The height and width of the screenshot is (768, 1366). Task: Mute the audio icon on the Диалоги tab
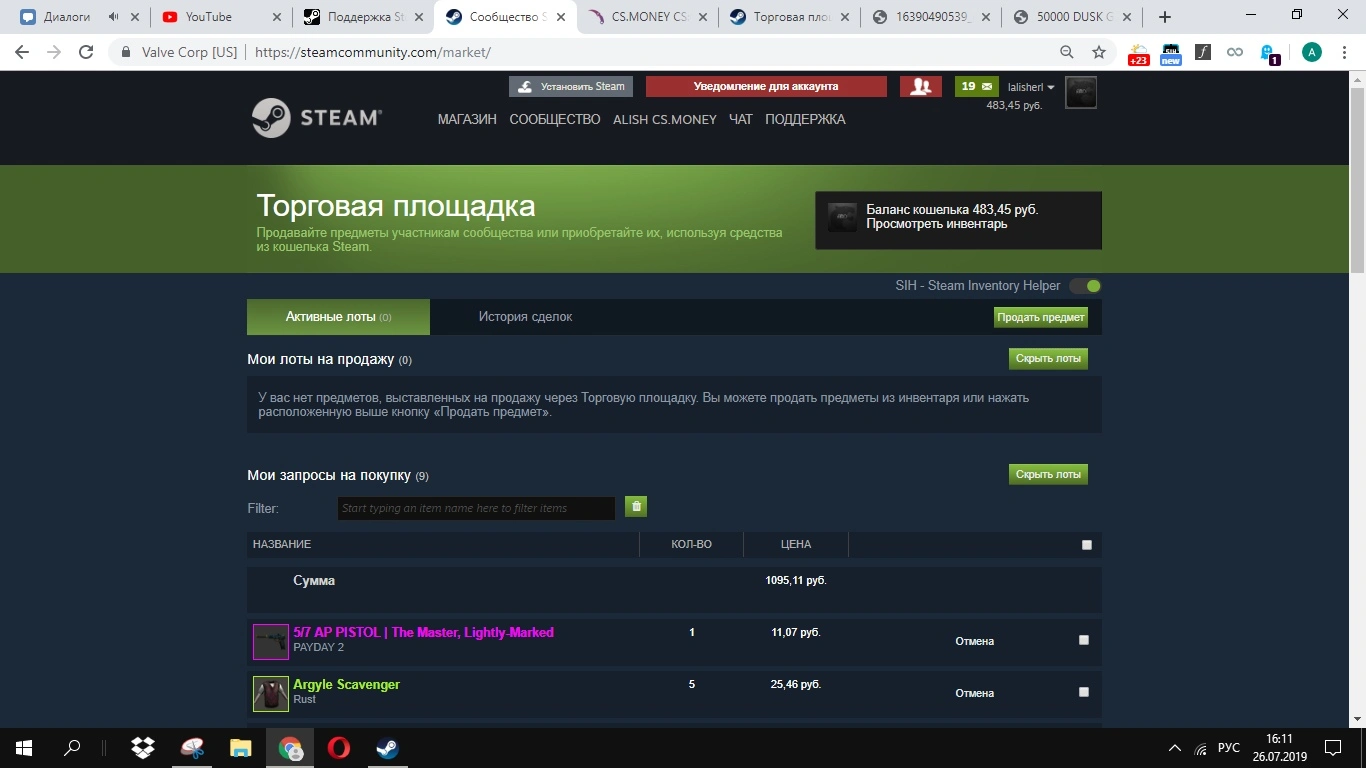112,17
